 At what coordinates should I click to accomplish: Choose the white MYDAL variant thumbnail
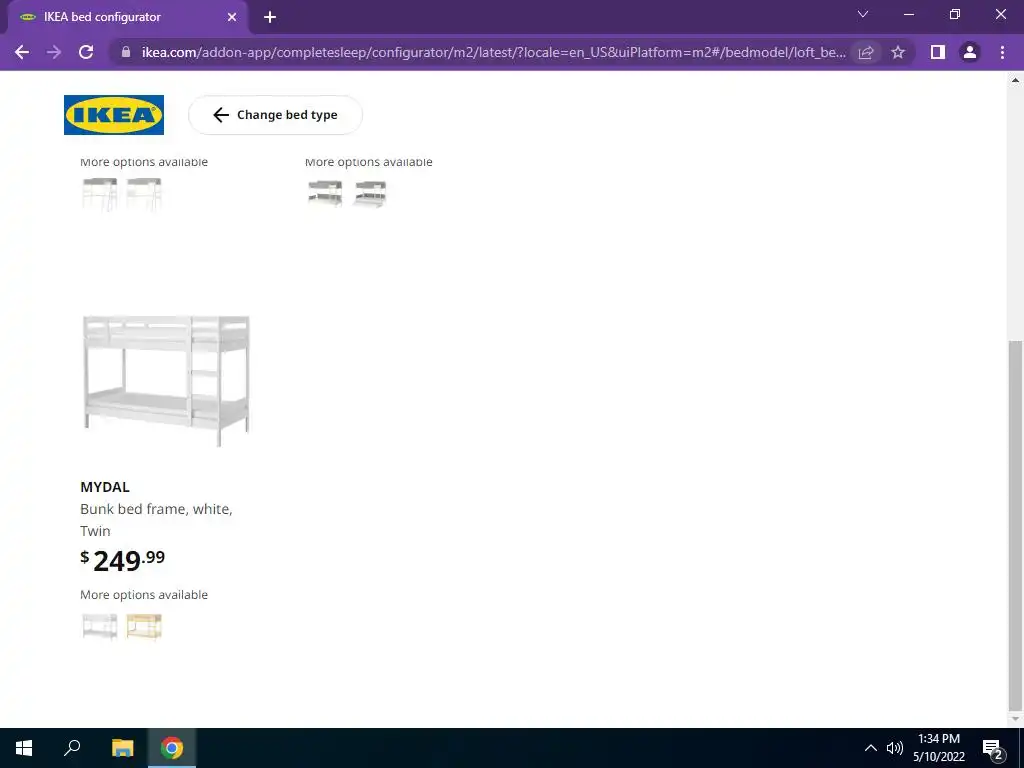[x=100, y=626]
